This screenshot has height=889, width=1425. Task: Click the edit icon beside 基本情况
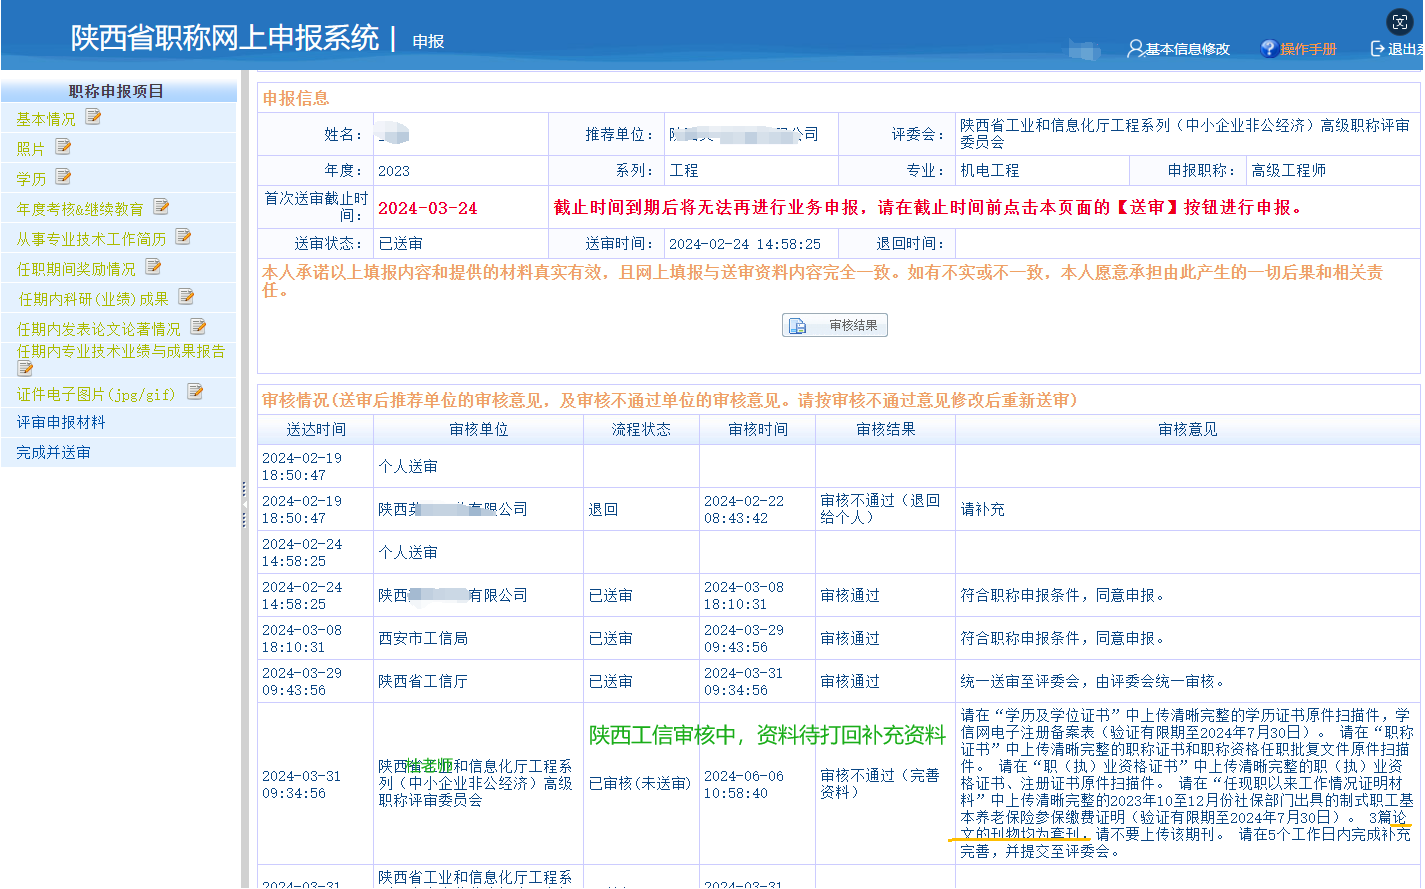(93, 117)
